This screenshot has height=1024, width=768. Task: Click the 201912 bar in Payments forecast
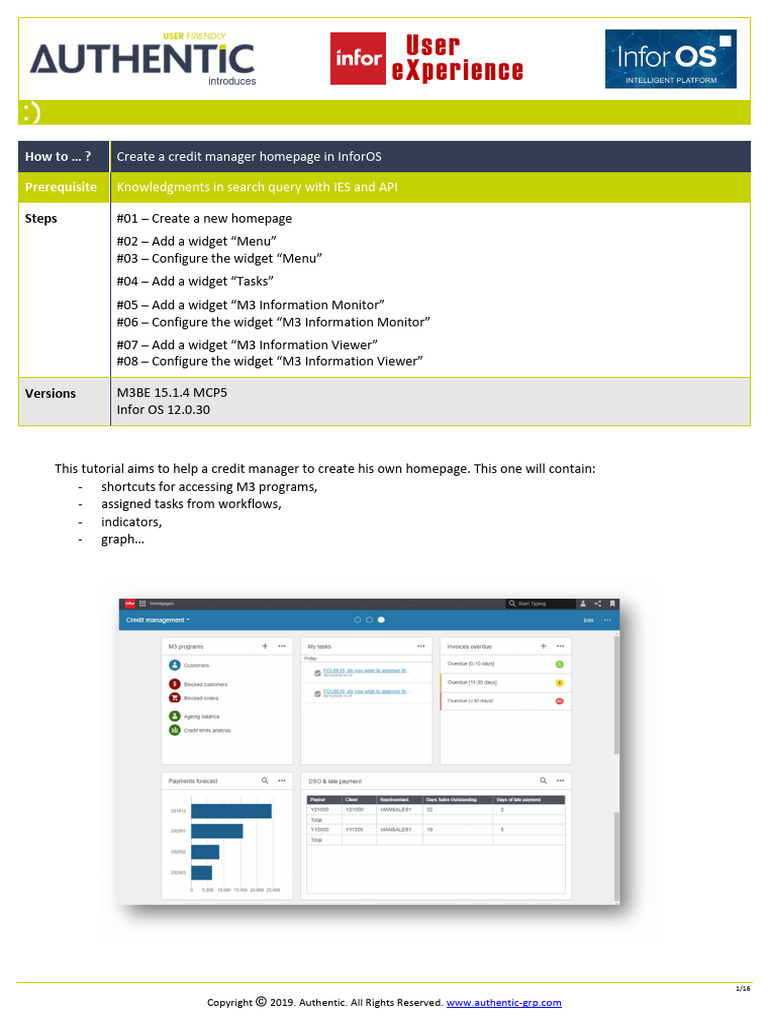point(231,811)
